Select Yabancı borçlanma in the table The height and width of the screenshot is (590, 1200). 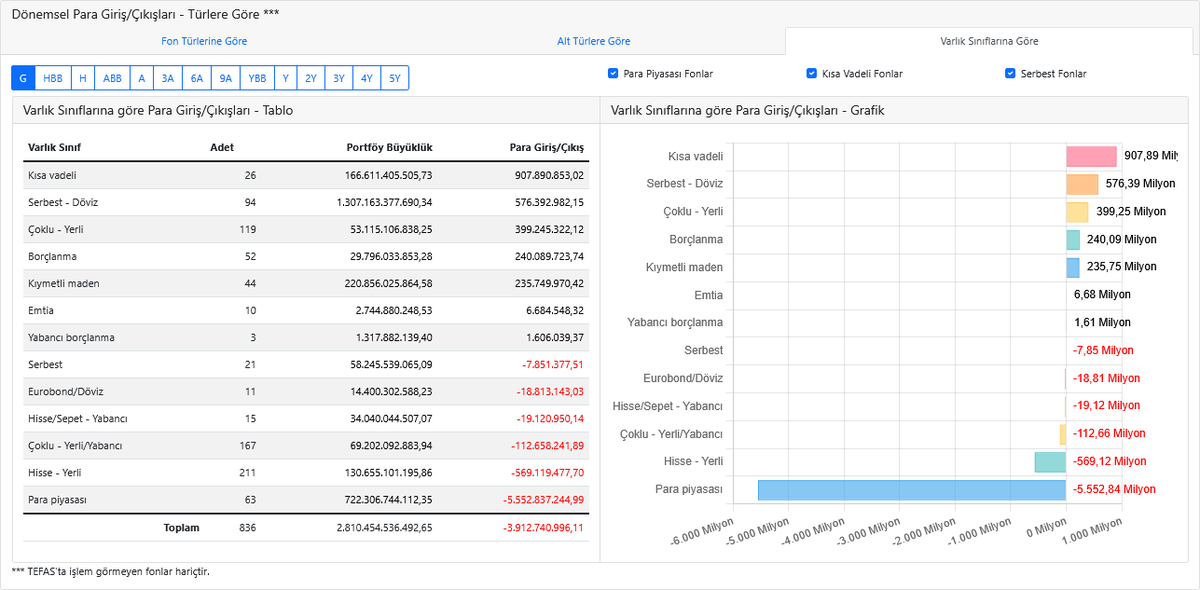click(71, 337)
